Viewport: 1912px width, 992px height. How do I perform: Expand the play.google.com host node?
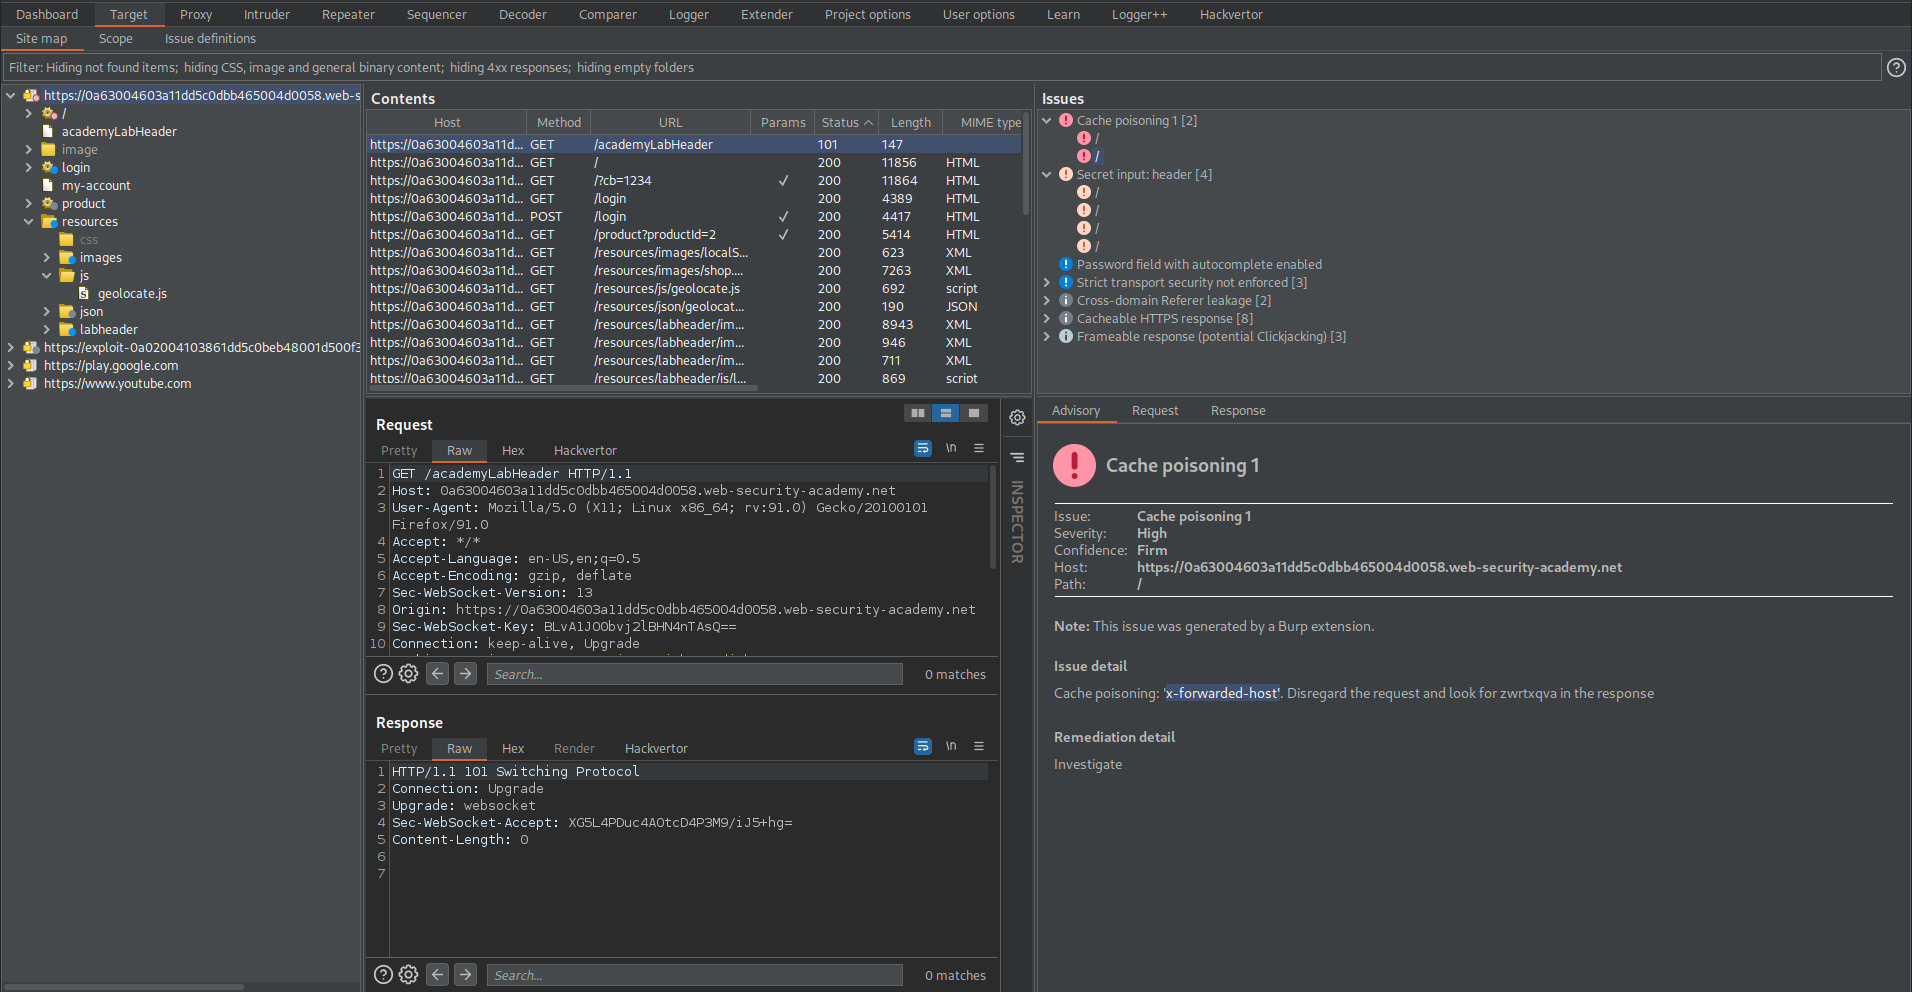click(x=11, y=366)
